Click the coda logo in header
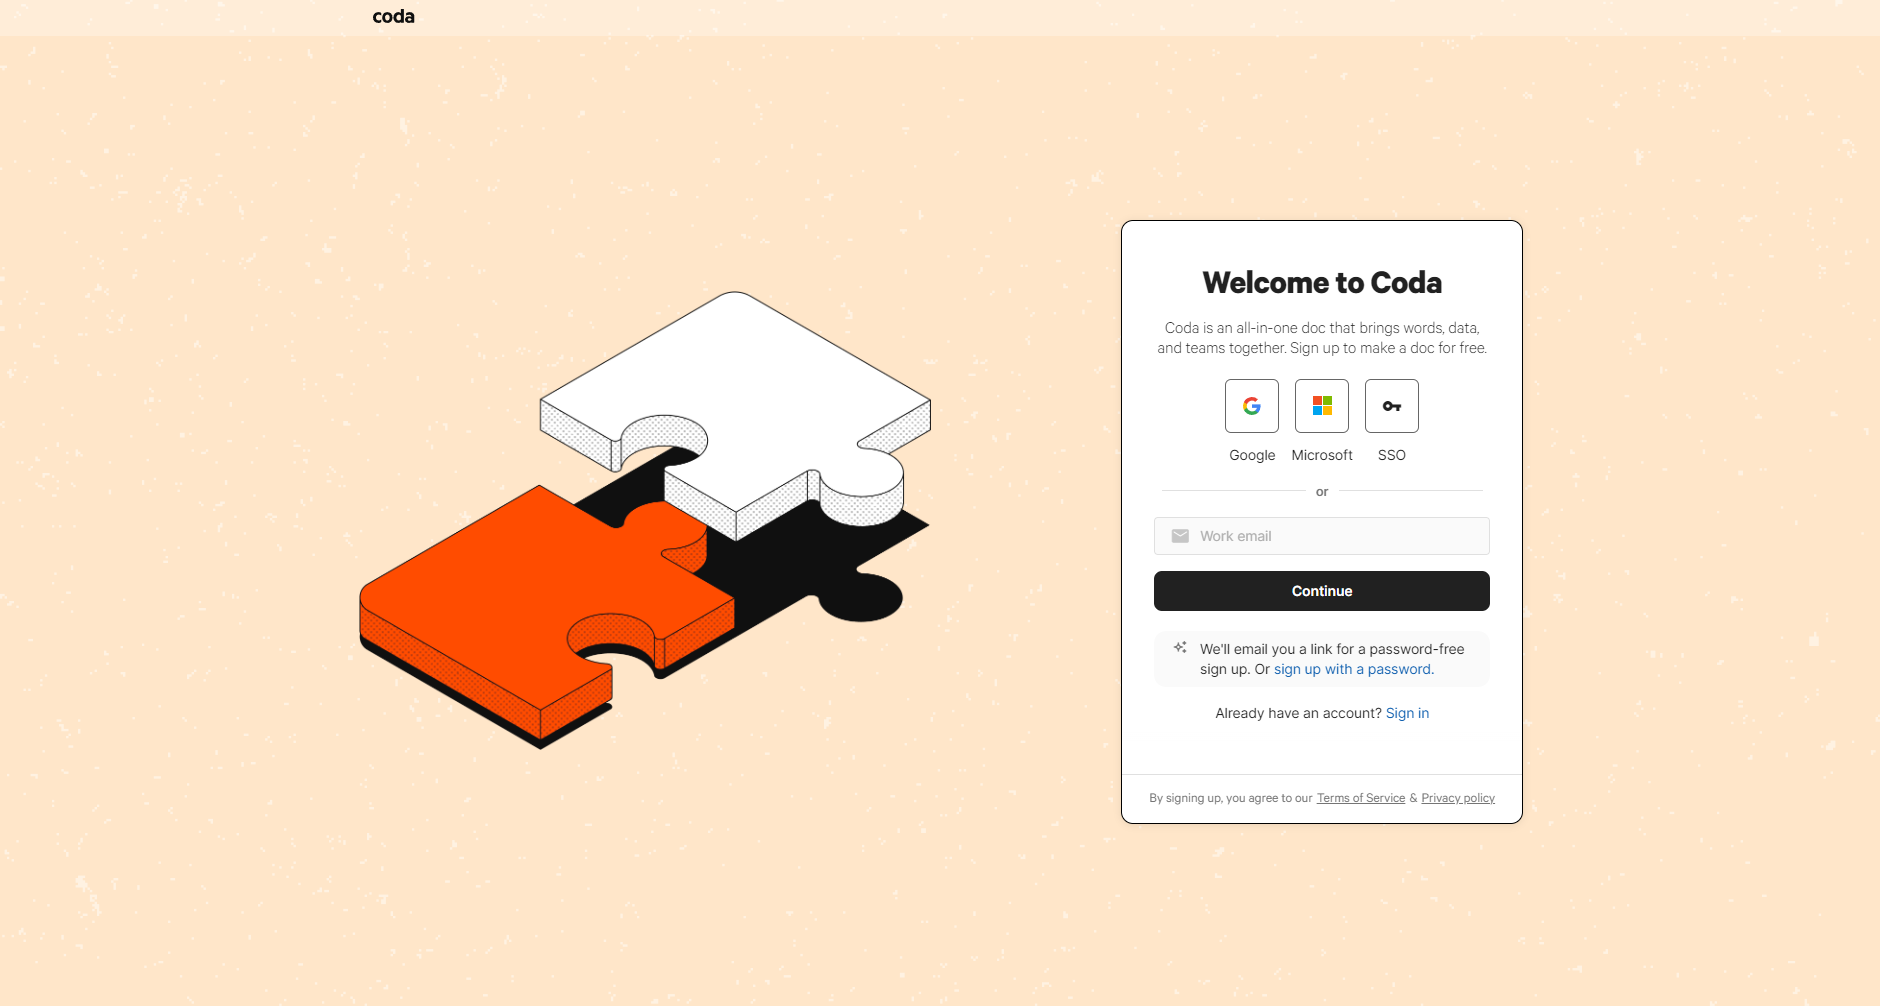Viewport: 1880px width, 1006px height. click(x=393, y=17)
